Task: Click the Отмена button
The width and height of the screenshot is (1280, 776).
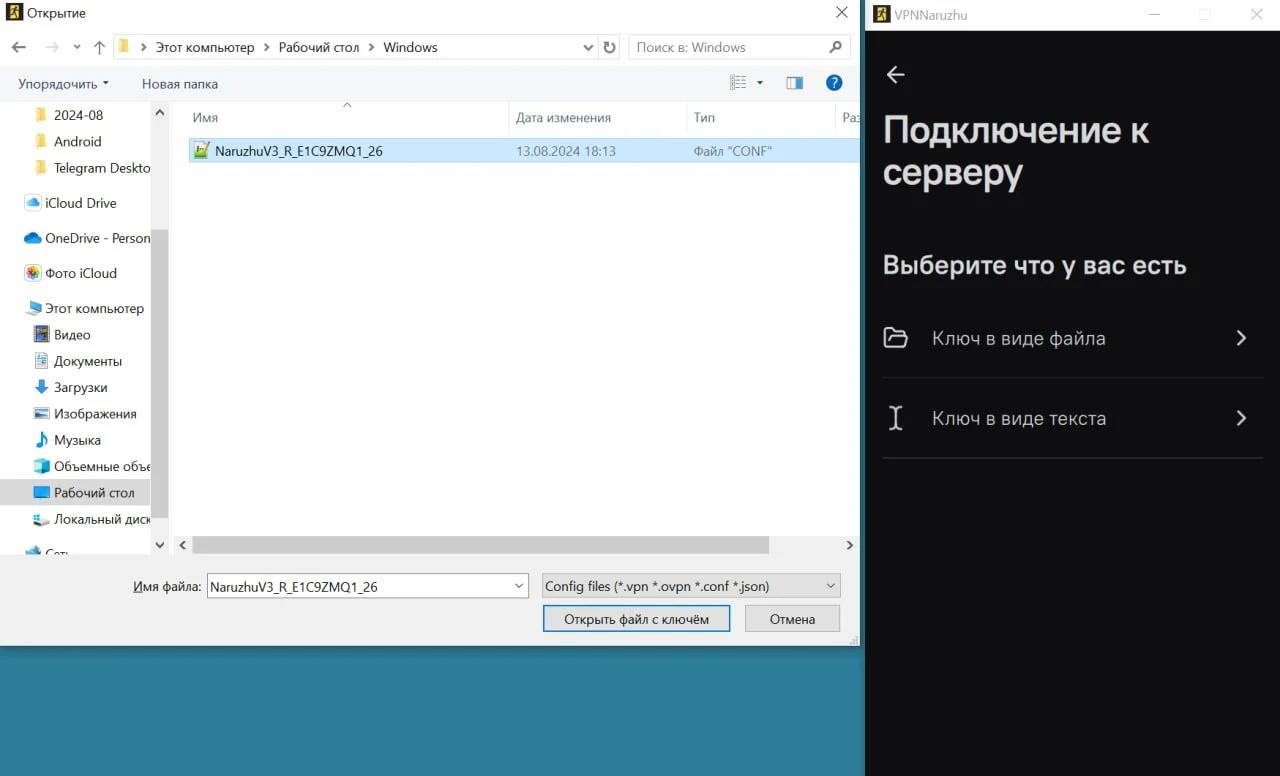Action: tap(792, 619)
